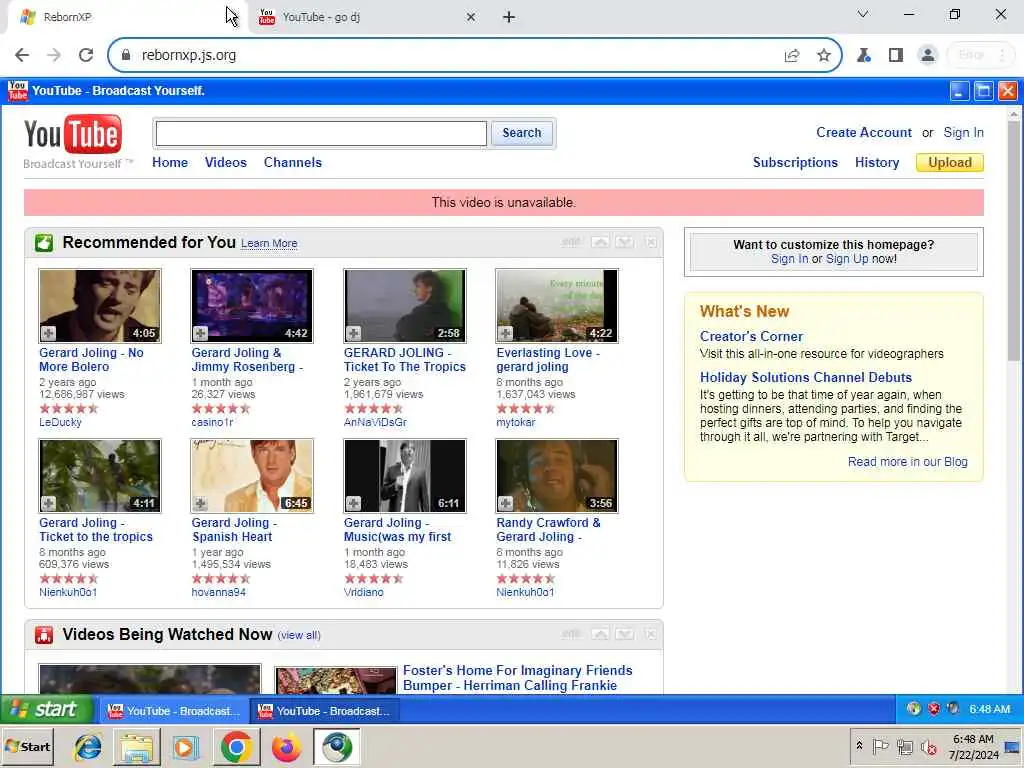Open Holiday Solutions Channel Debuts link
Screen dimensions: 1024x768
pyautogui.click(x=805, y=377)
